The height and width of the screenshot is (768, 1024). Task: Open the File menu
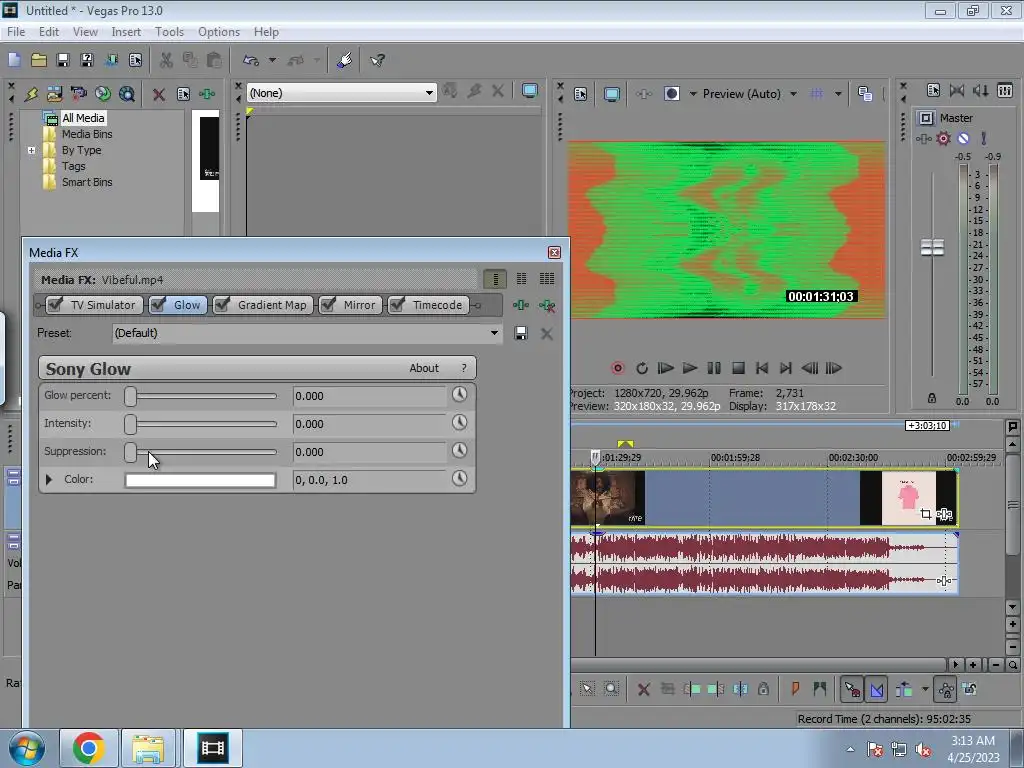point(16,31)
